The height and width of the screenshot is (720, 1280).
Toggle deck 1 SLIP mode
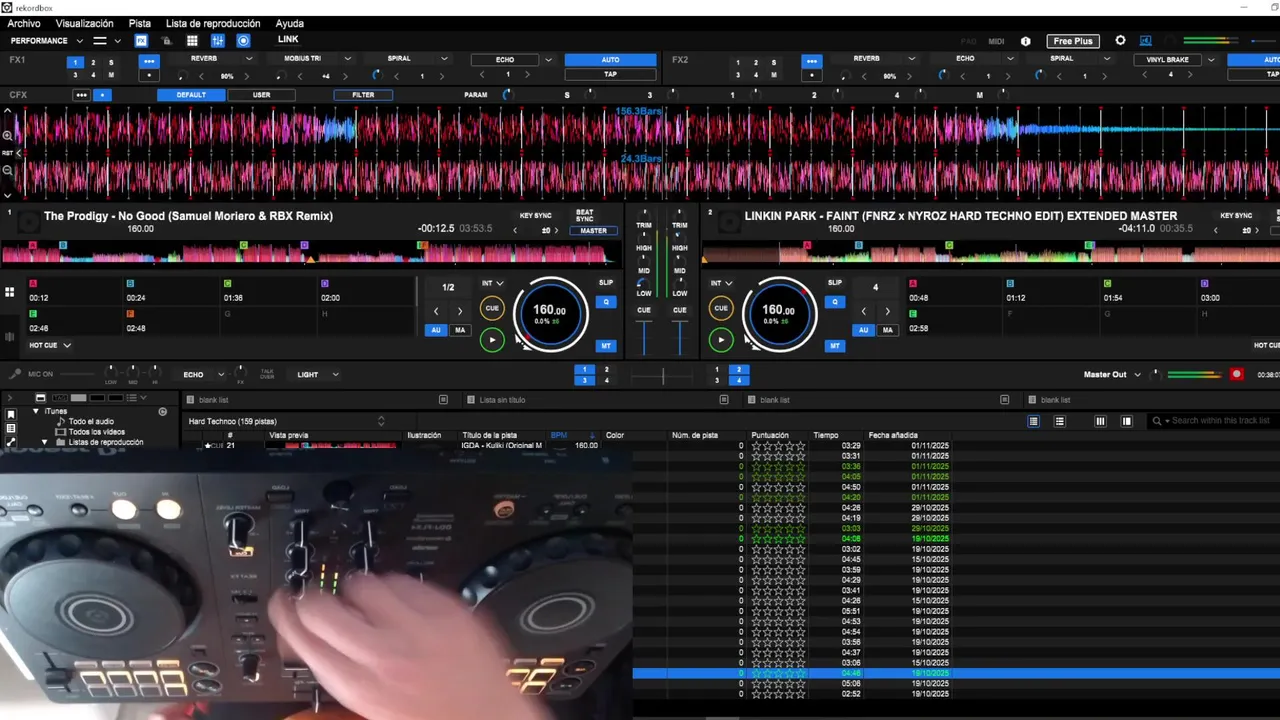coord(606,283)
